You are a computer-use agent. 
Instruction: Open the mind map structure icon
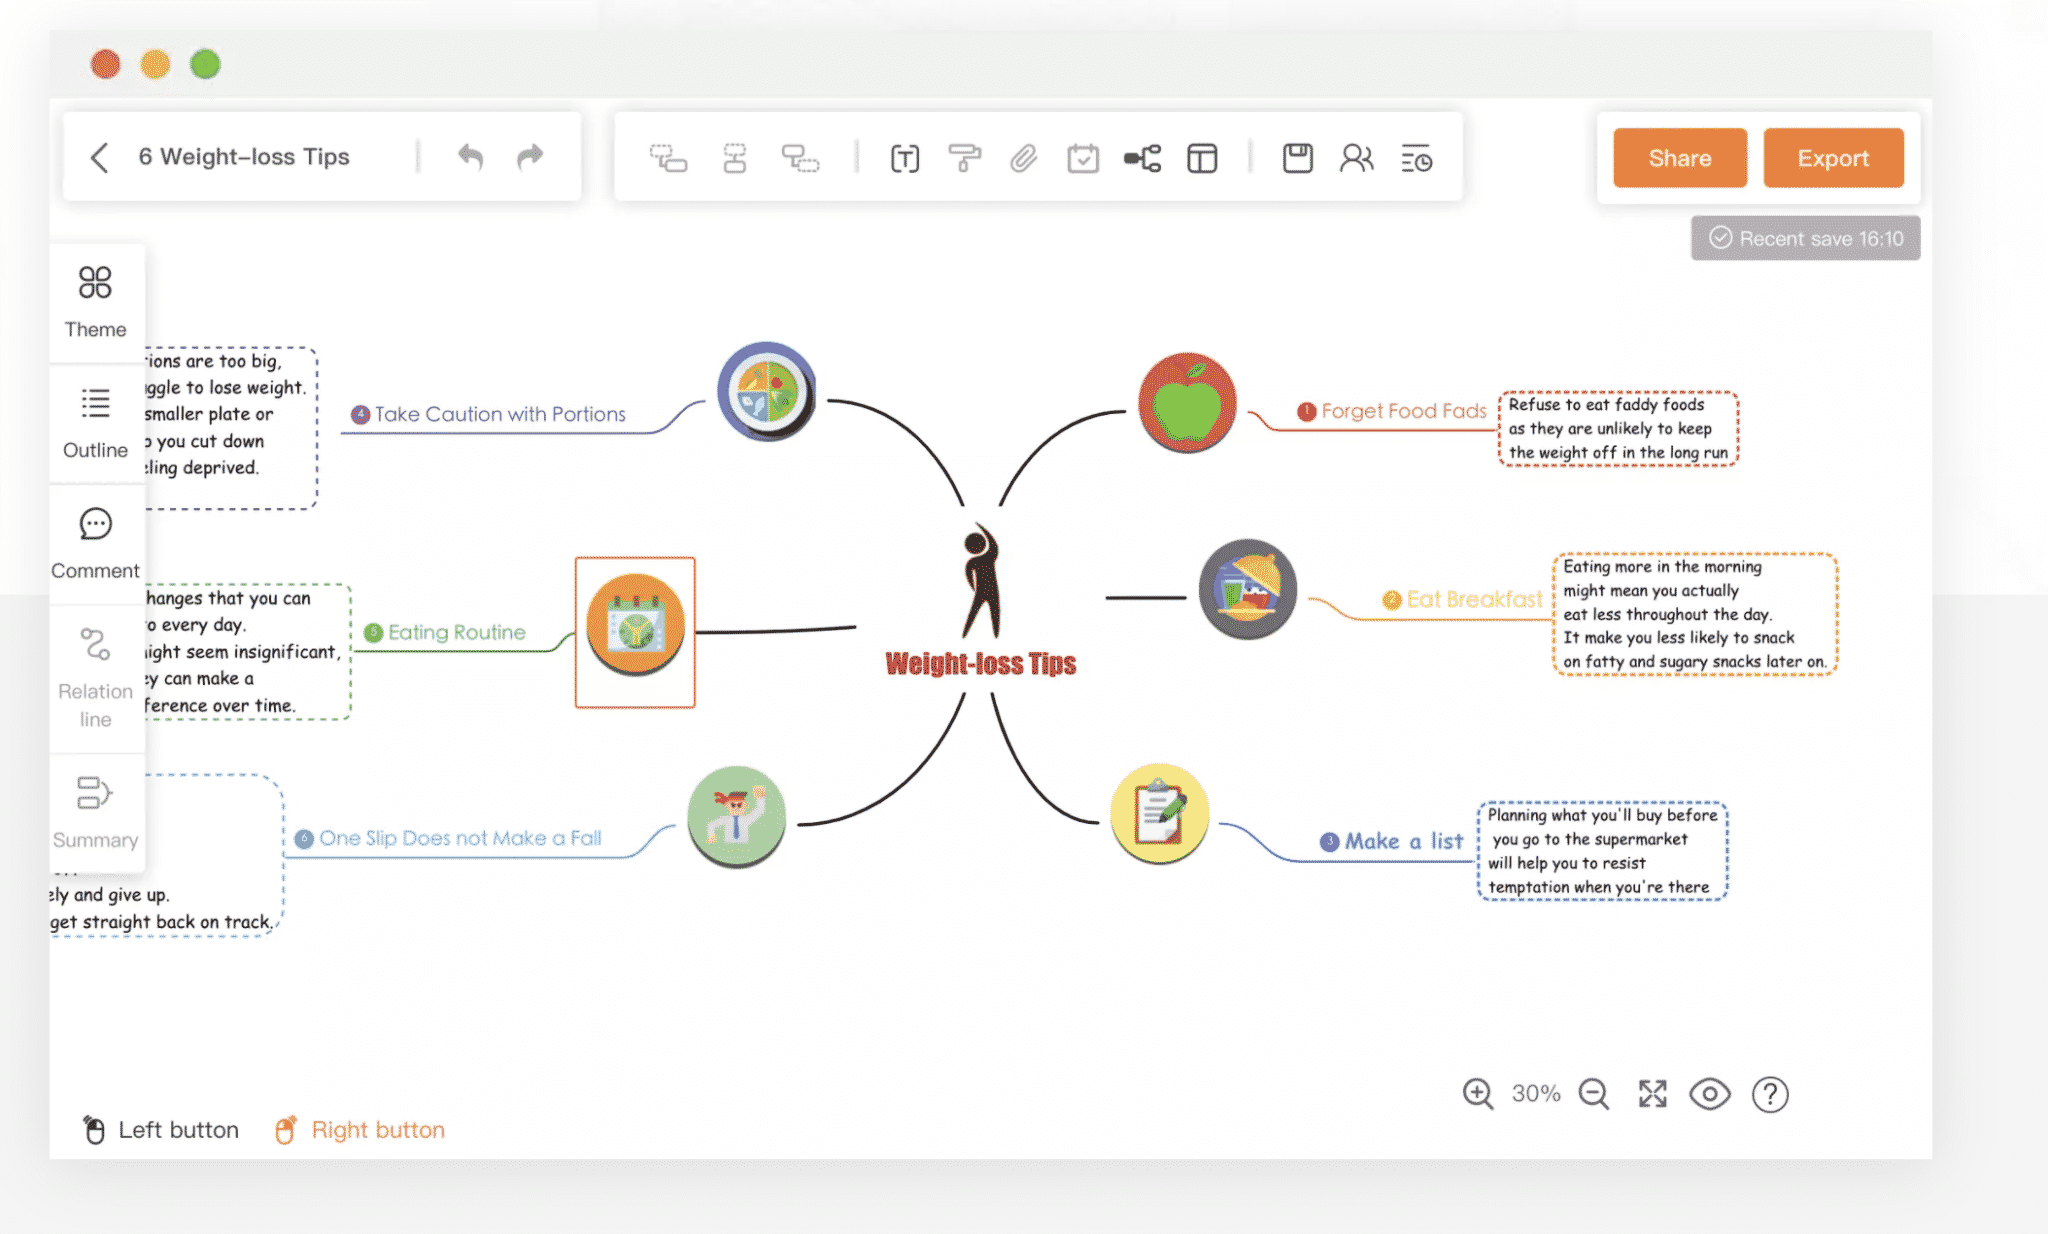pos(1142,158)
